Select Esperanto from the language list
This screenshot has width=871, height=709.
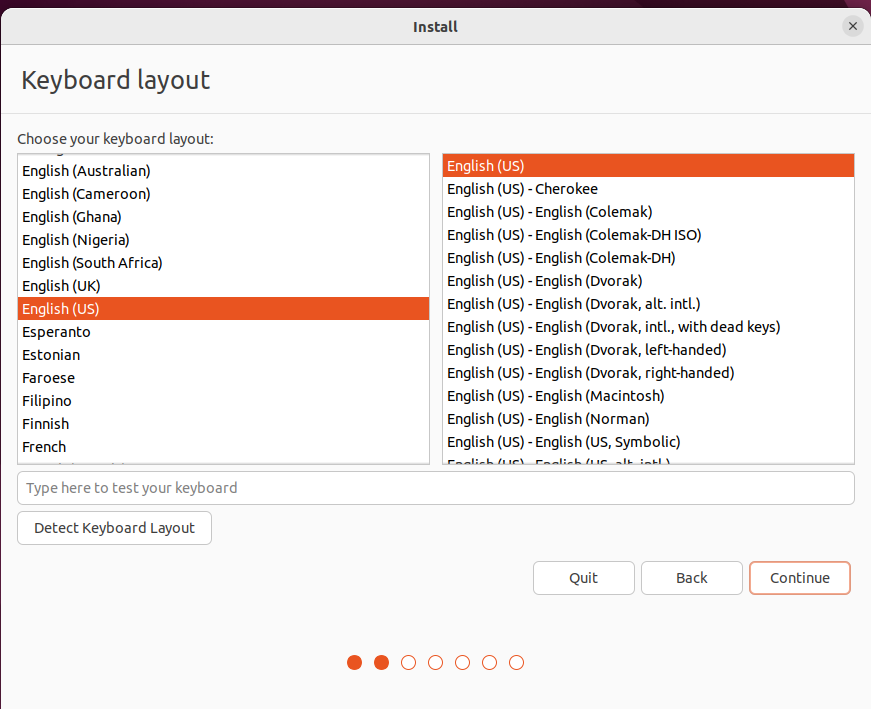coord(56,332)
